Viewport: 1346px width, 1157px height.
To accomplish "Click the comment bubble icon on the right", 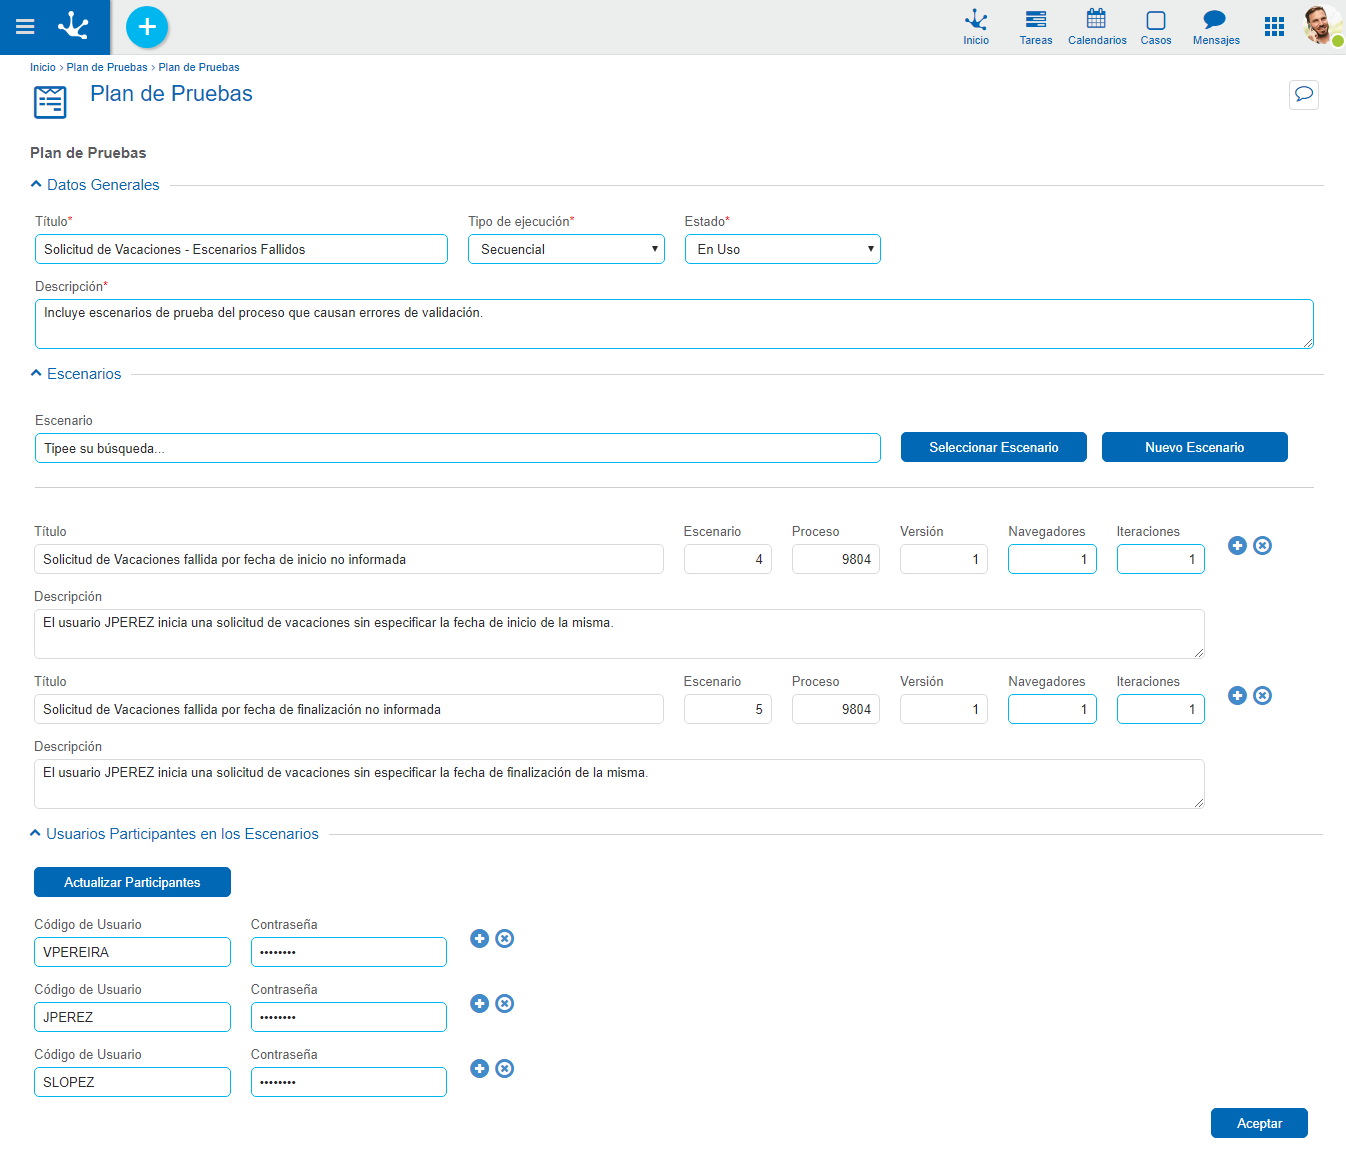I will point(1304,94).
